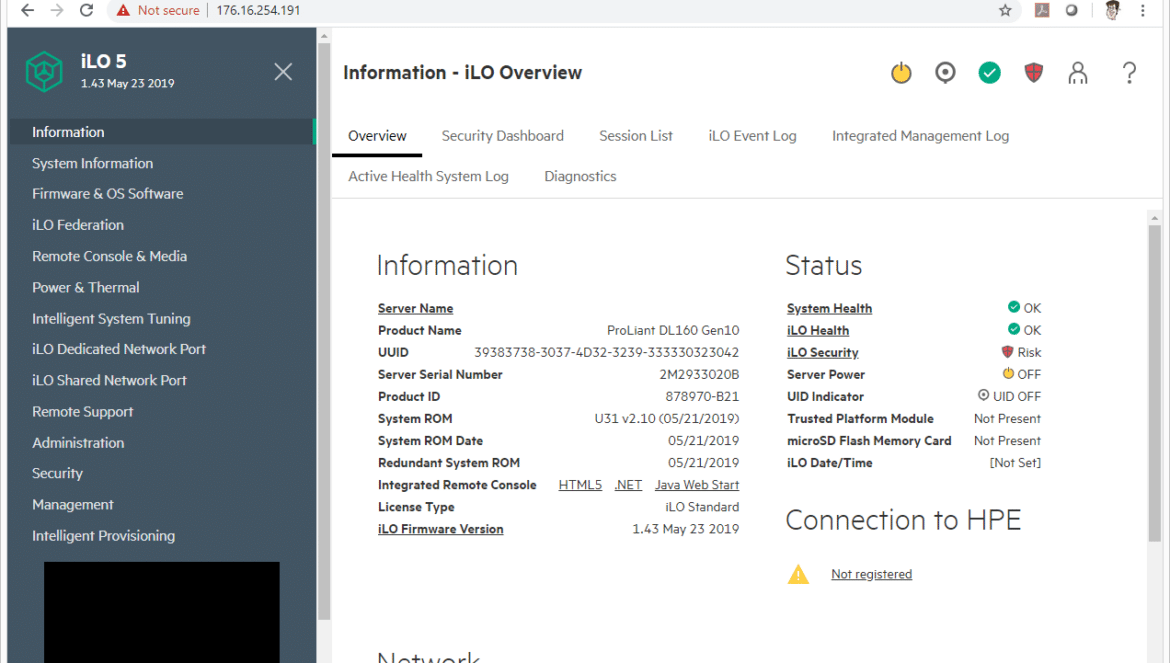Click the iLO Health OK check icon

(1013, 329)
